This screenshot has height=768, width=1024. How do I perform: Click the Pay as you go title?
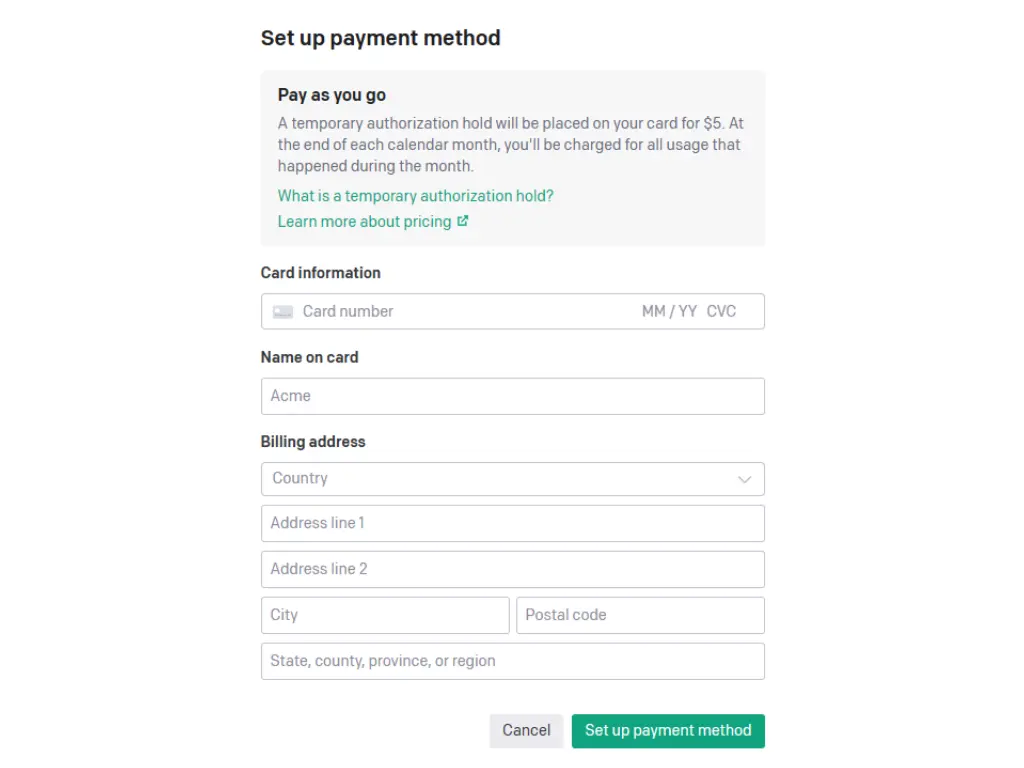coord(332,95)
